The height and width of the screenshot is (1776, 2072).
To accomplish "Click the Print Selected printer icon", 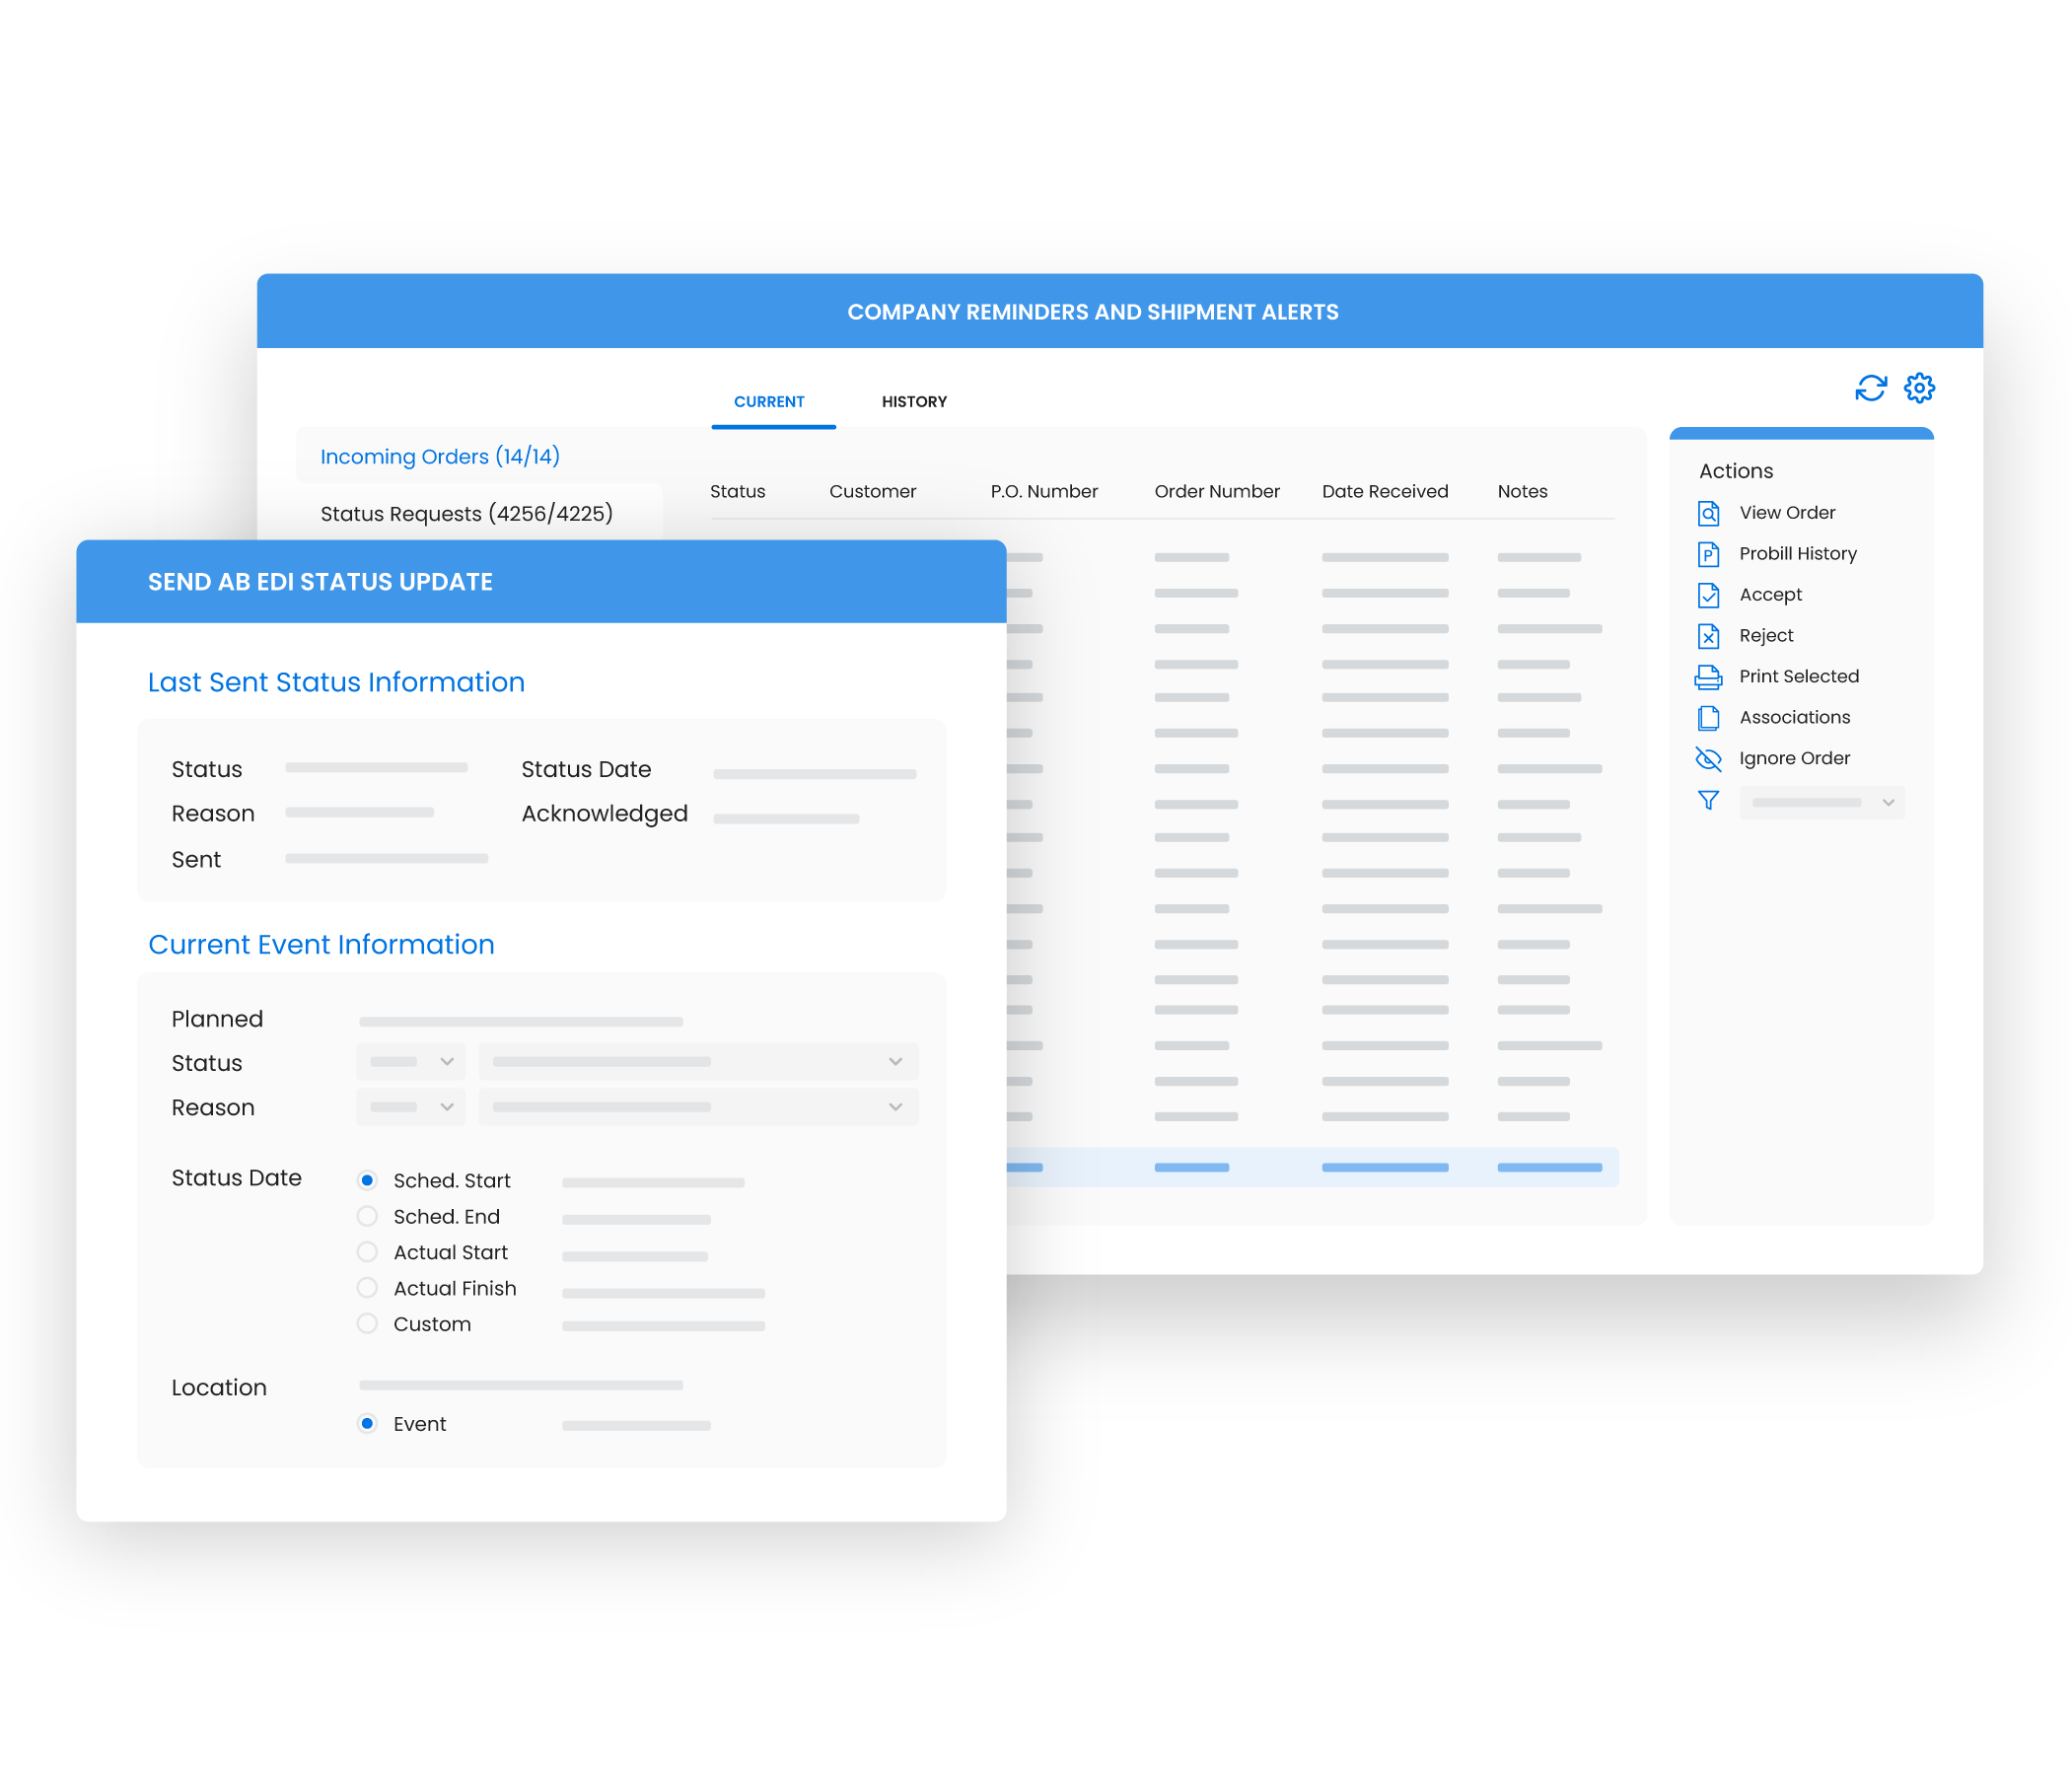I will coord(1708,677).
